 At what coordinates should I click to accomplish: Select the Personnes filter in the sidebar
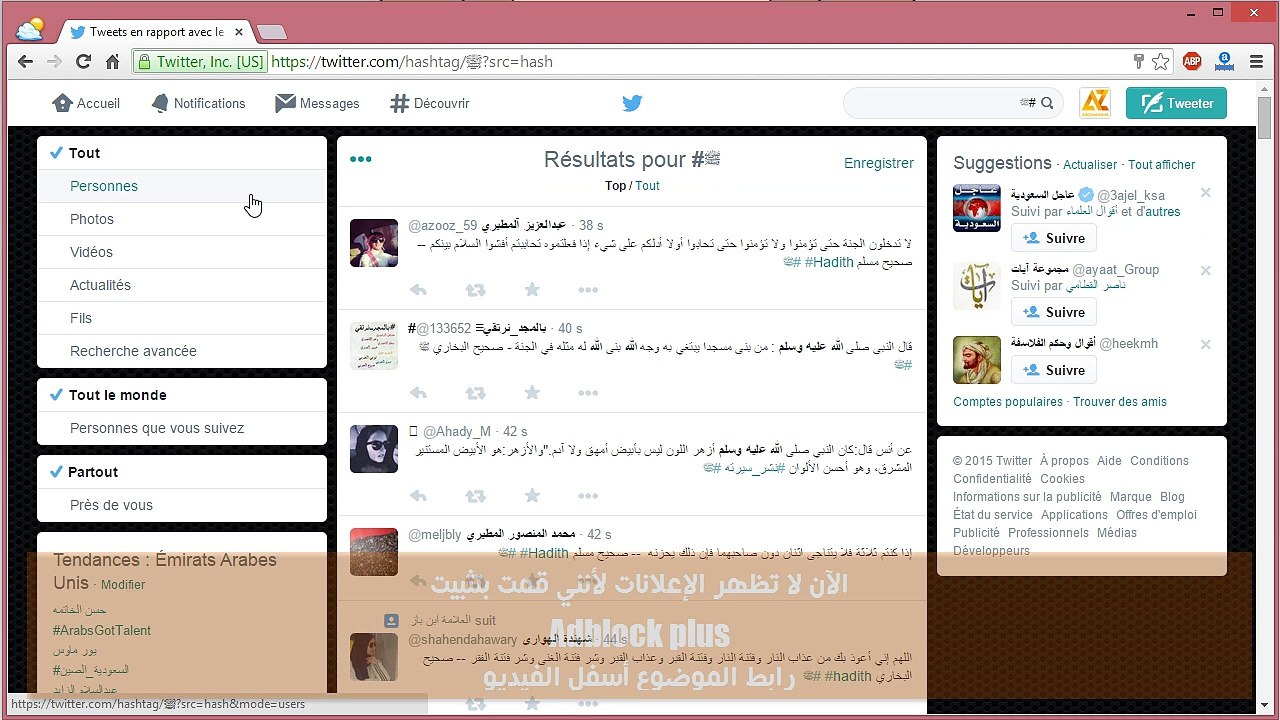(182, 186)
